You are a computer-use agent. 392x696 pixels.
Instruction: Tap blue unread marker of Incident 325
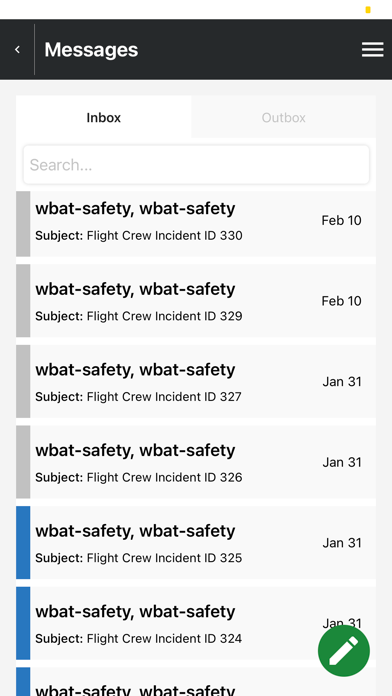coord(23,542)
